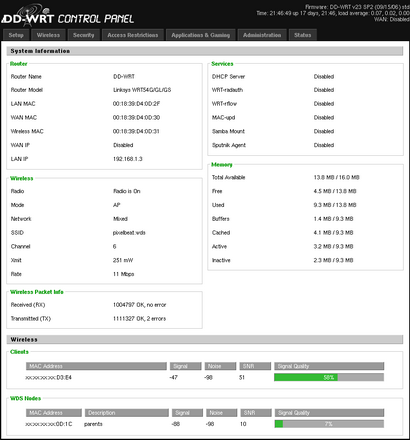410x440 pixels.
Task: Click the Cached memory 4.1 MB value
Action: pos(333,233)
